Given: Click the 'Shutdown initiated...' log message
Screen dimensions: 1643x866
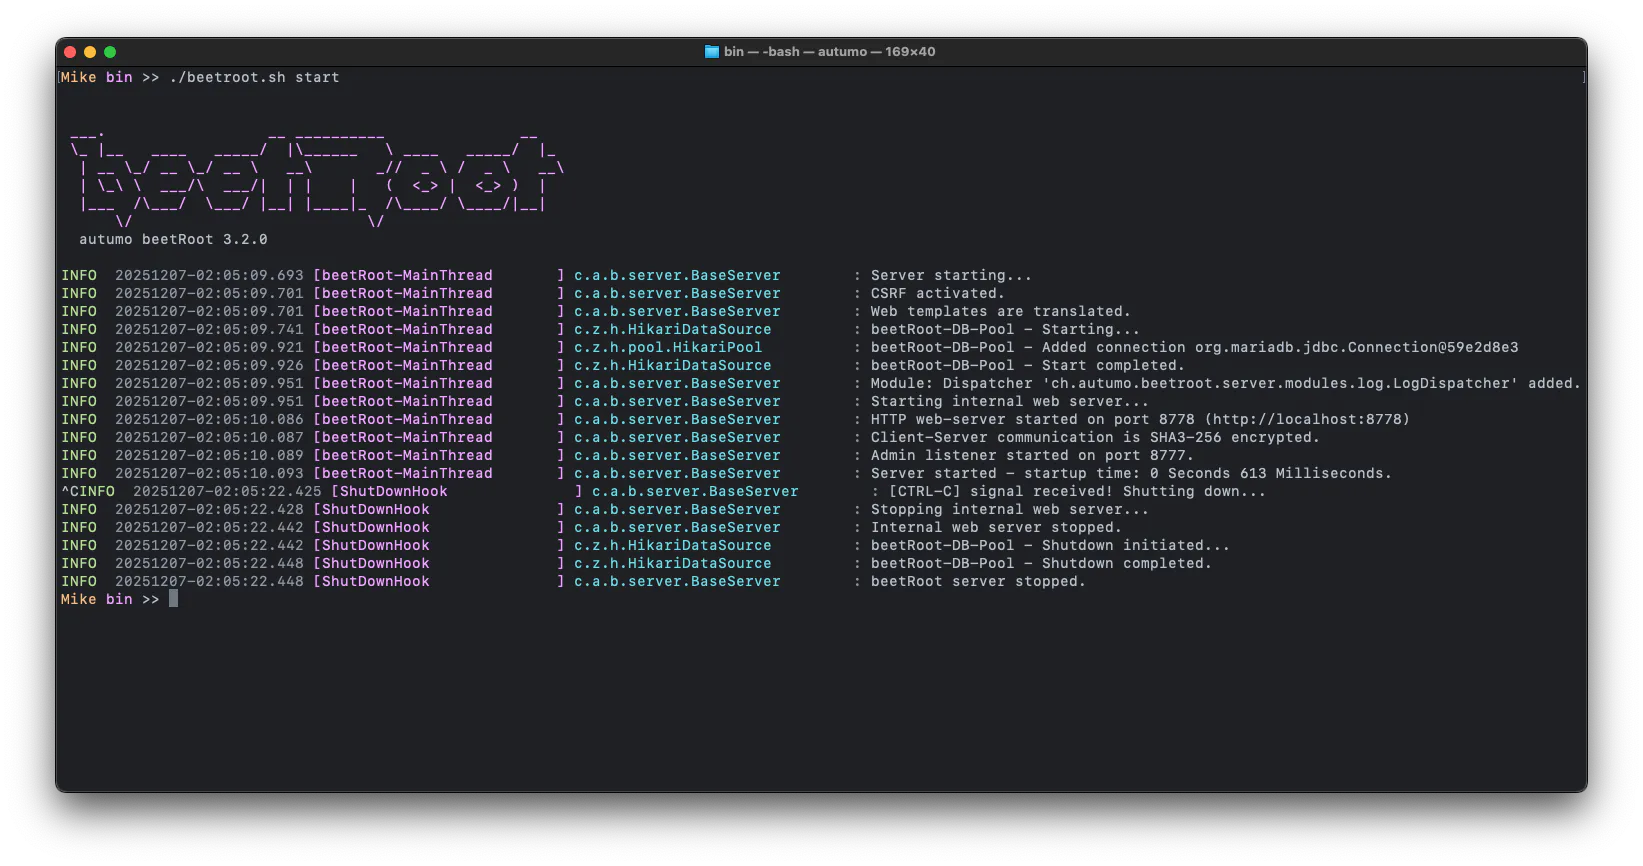Looking at the screenshot, I should pos(1050,545).
